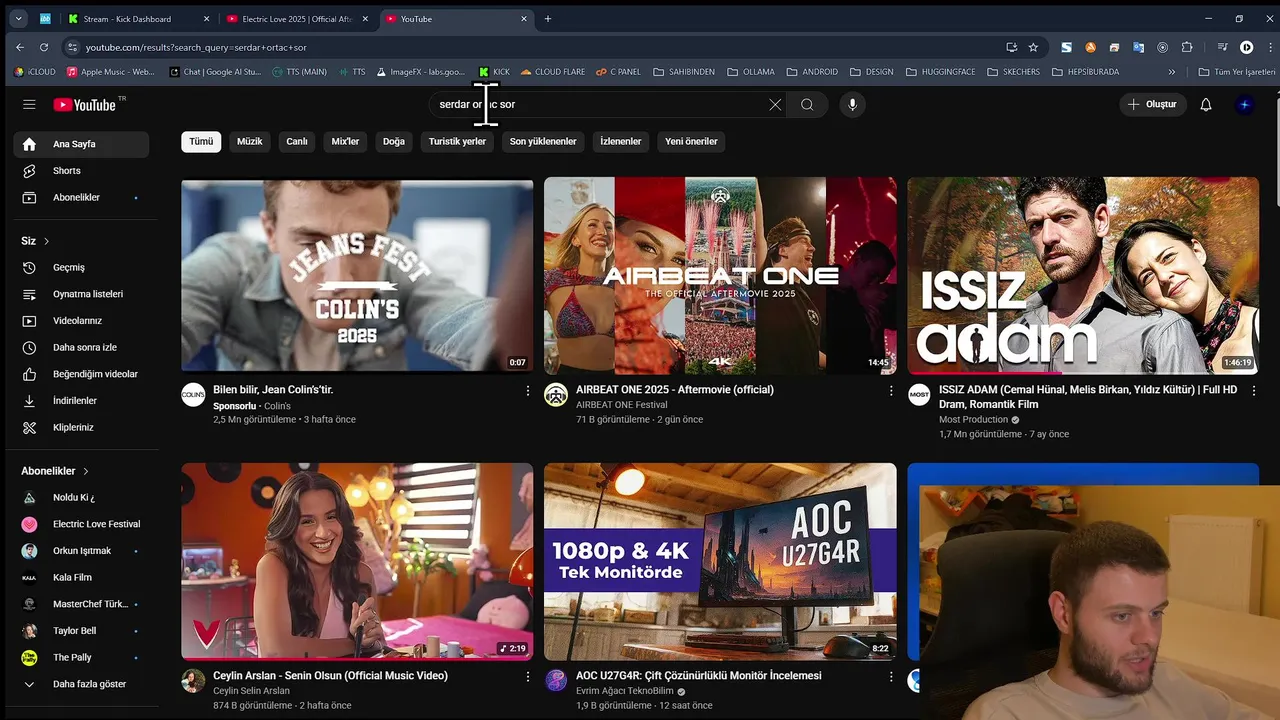
Task: Select the Mix'ler filter chip
Action: (345, 141)
